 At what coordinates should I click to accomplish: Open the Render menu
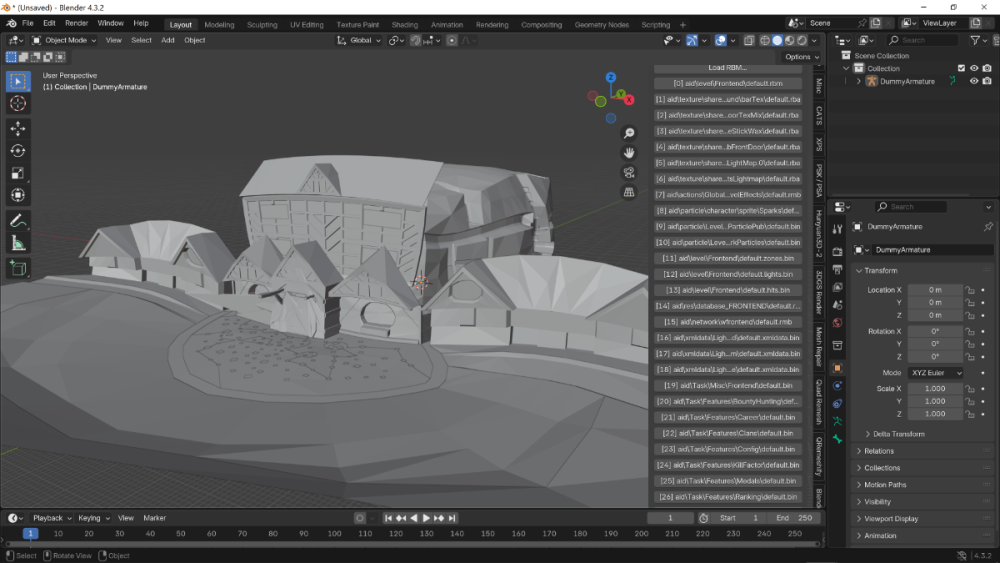[76, 23]
